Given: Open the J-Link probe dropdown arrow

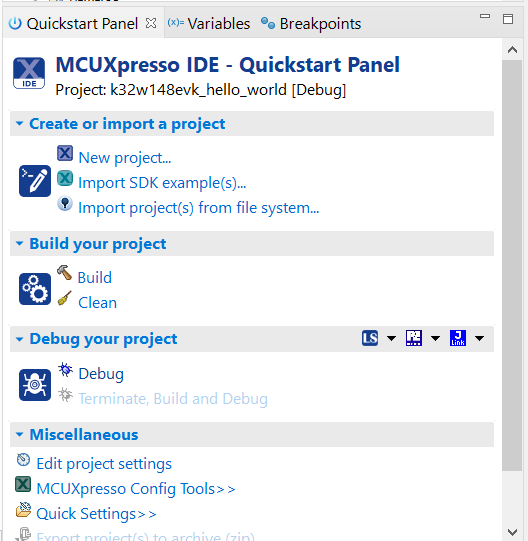Looking at the screenshot, I should [479, 338].
